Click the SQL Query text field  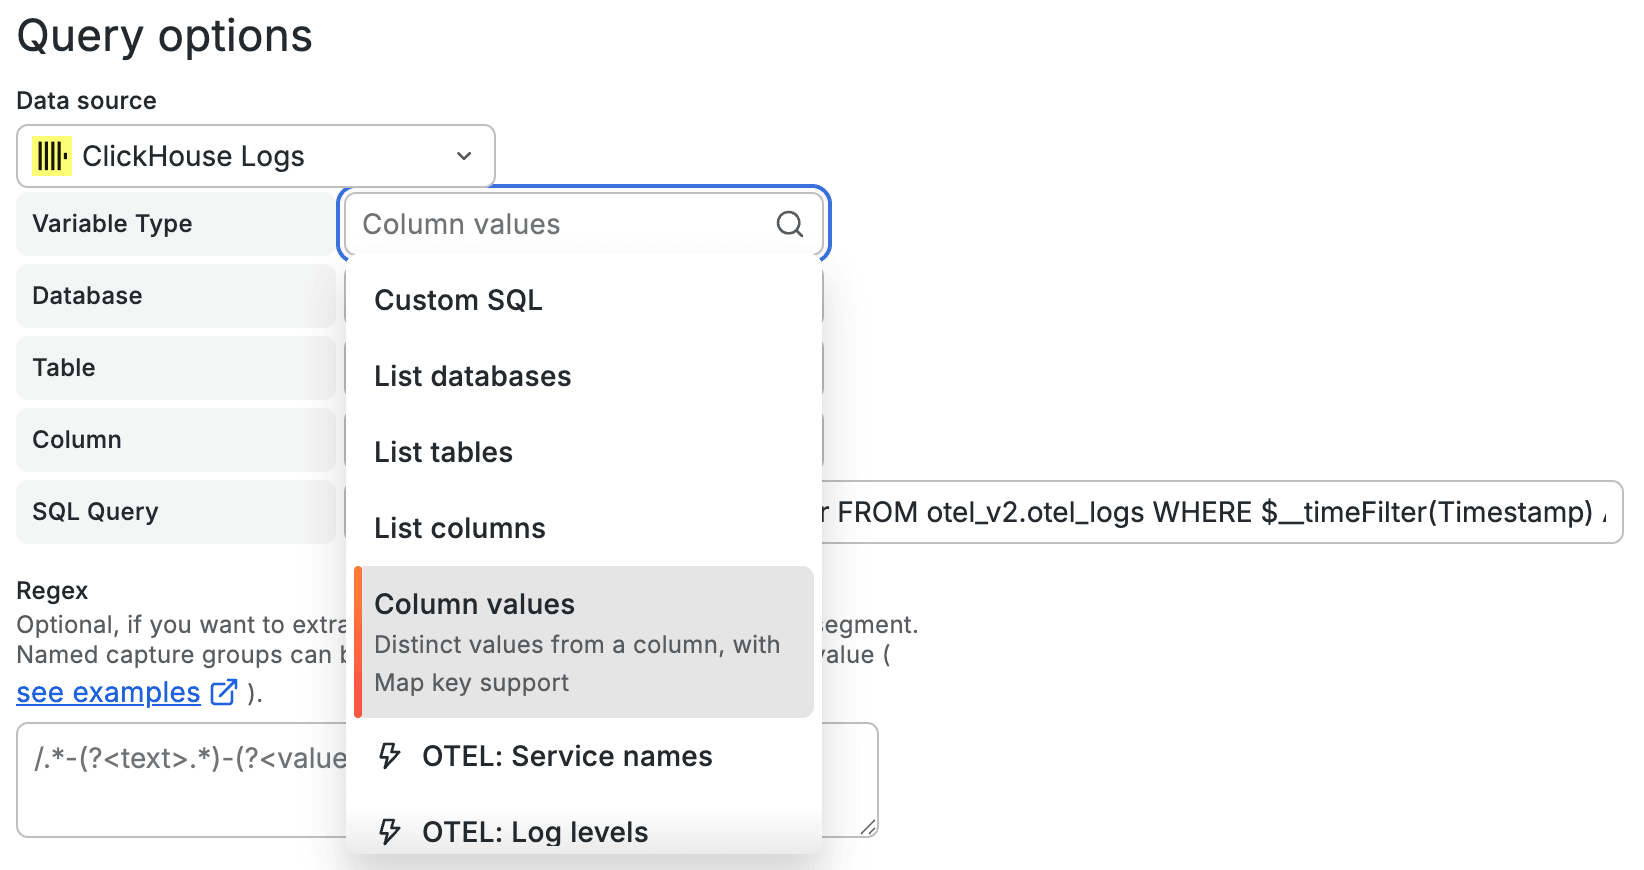pyautogui.click(x=1220, y=512)
